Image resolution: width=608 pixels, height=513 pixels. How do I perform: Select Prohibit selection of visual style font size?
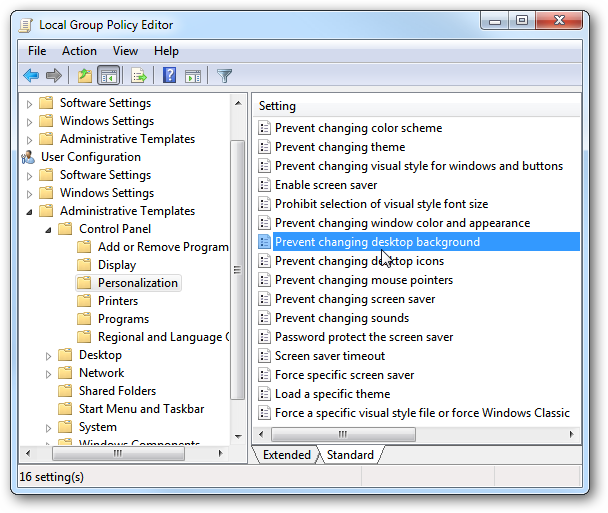click(381, 204)
